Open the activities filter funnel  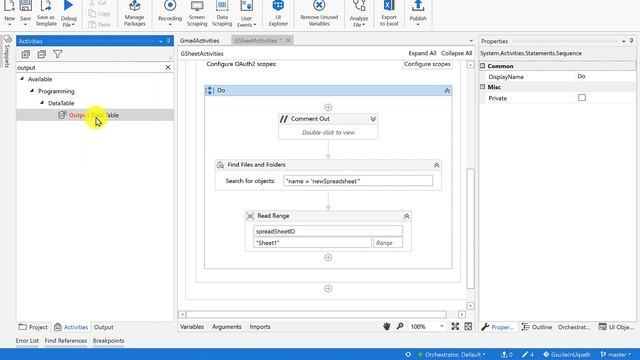[58, 54]
